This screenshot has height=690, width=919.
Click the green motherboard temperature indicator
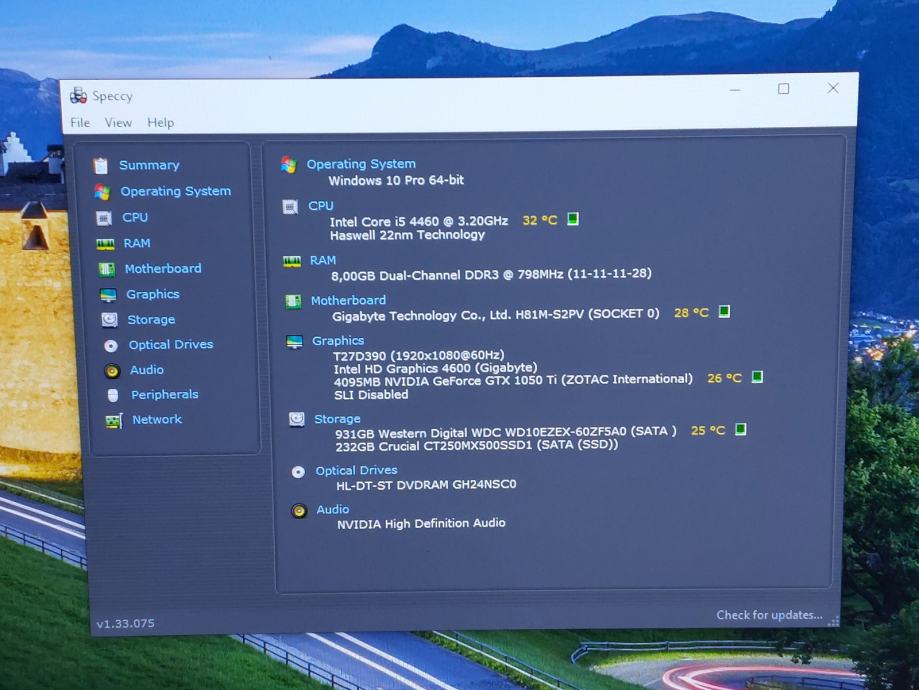724,311
